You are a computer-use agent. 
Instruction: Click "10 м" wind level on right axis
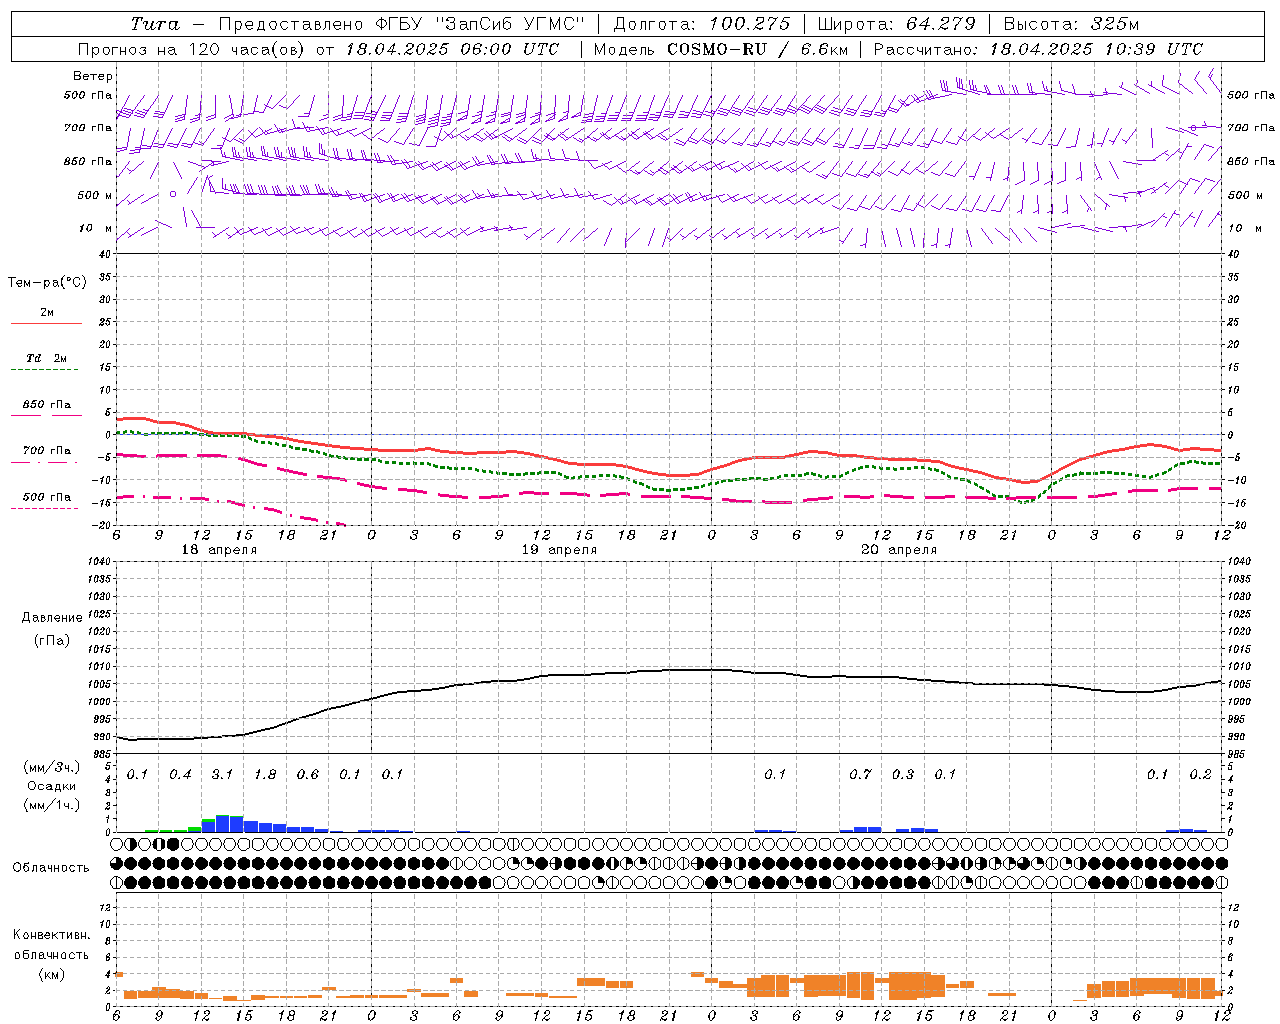tap(1244, 229)
